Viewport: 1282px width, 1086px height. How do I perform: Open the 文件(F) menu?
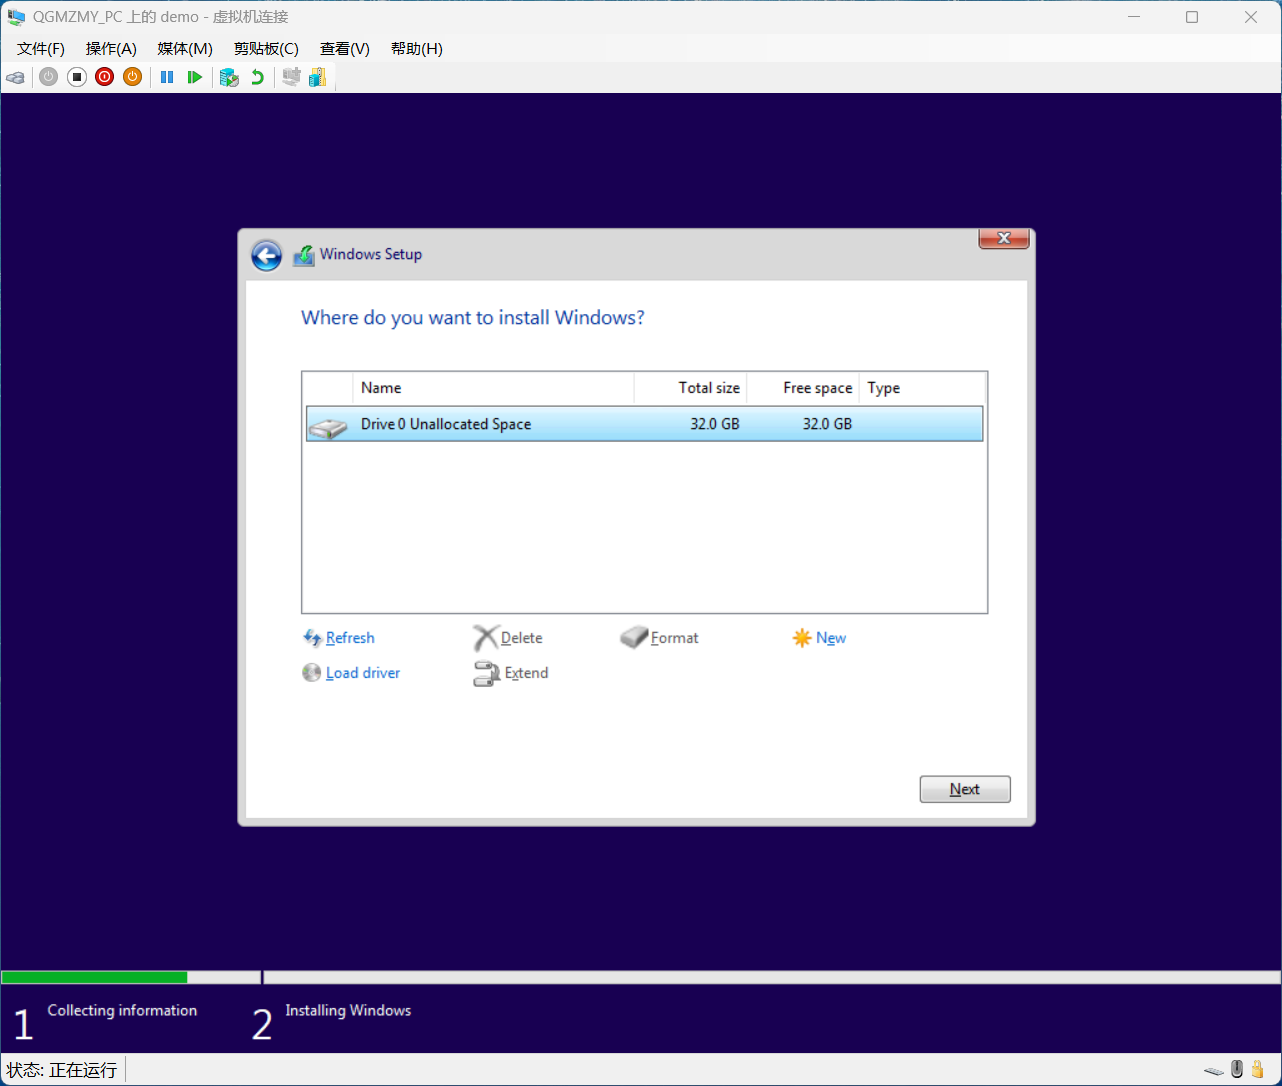click(41, 49)
